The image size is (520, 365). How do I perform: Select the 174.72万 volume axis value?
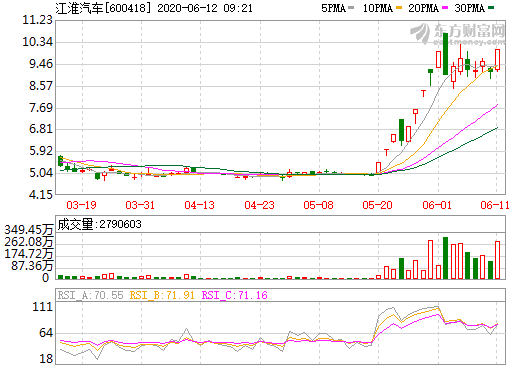click(29, 254)
